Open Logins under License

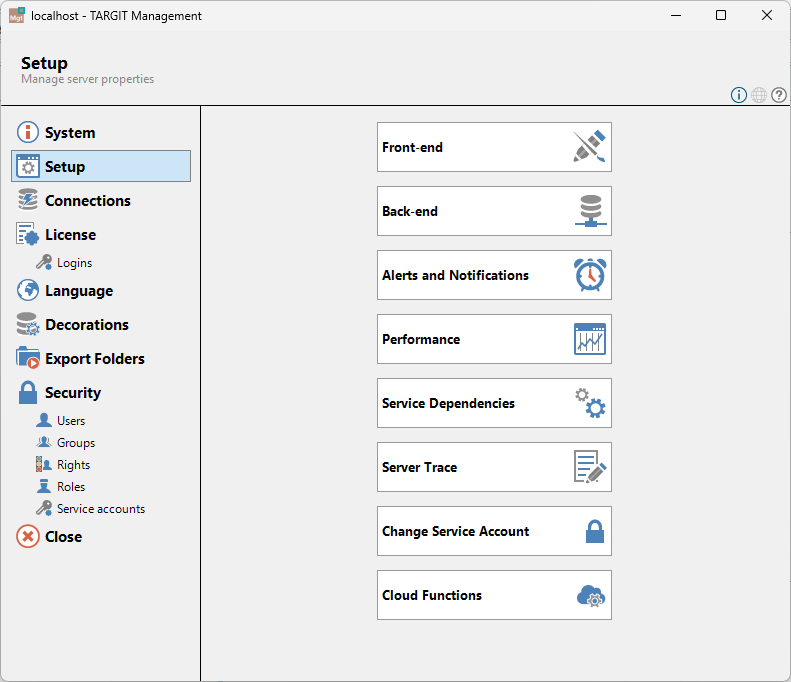(x=74, y=263)
